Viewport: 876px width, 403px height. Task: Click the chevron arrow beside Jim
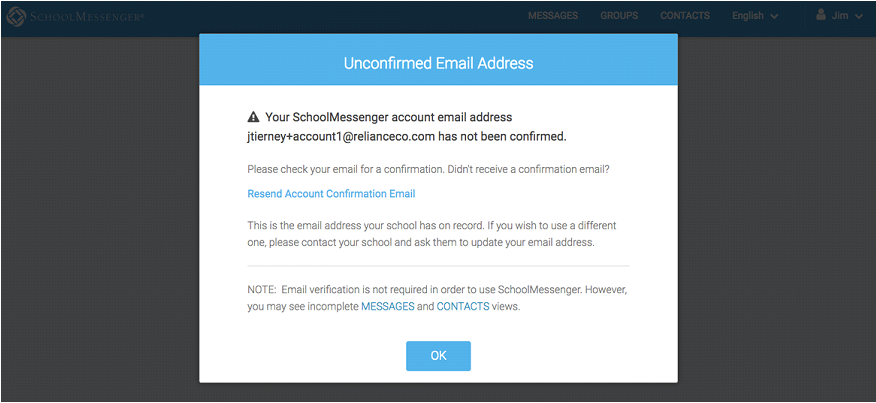click(859, 17)
